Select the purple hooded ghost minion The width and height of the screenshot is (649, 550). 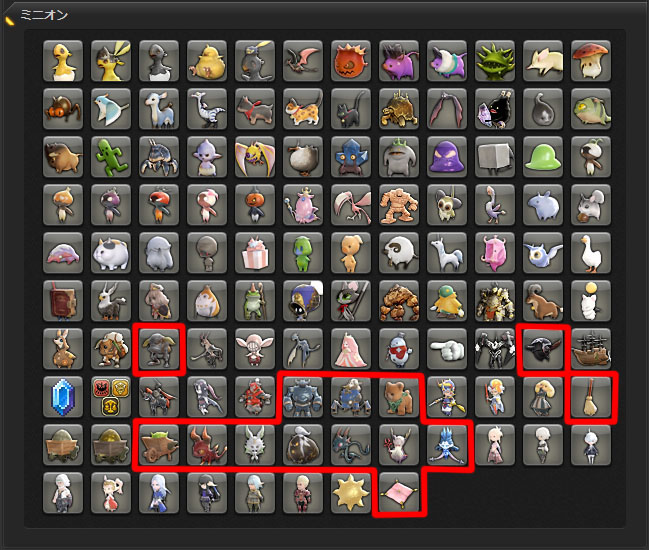(x=447, y=157)
